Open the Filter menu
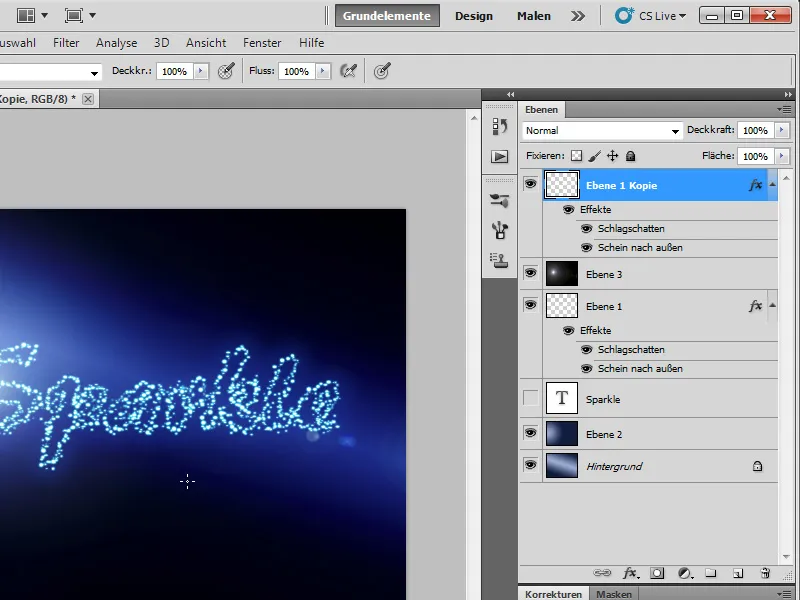This screenshot has width=800, height=600. 66,42
